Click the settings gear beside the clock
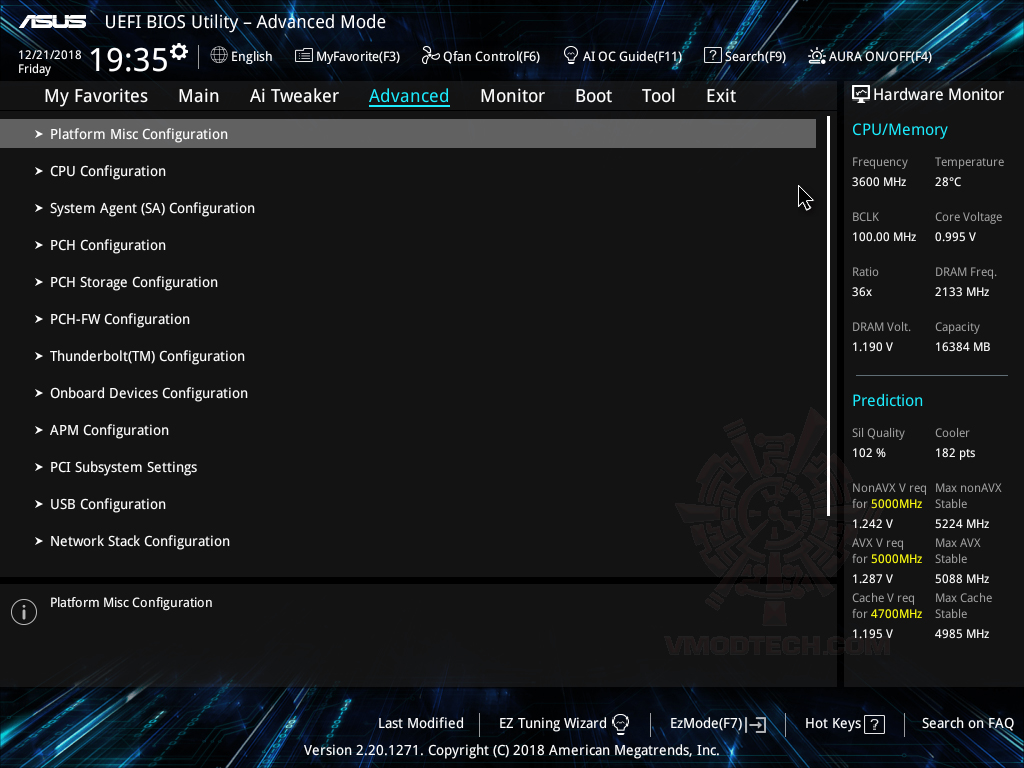 click(178, 52)
